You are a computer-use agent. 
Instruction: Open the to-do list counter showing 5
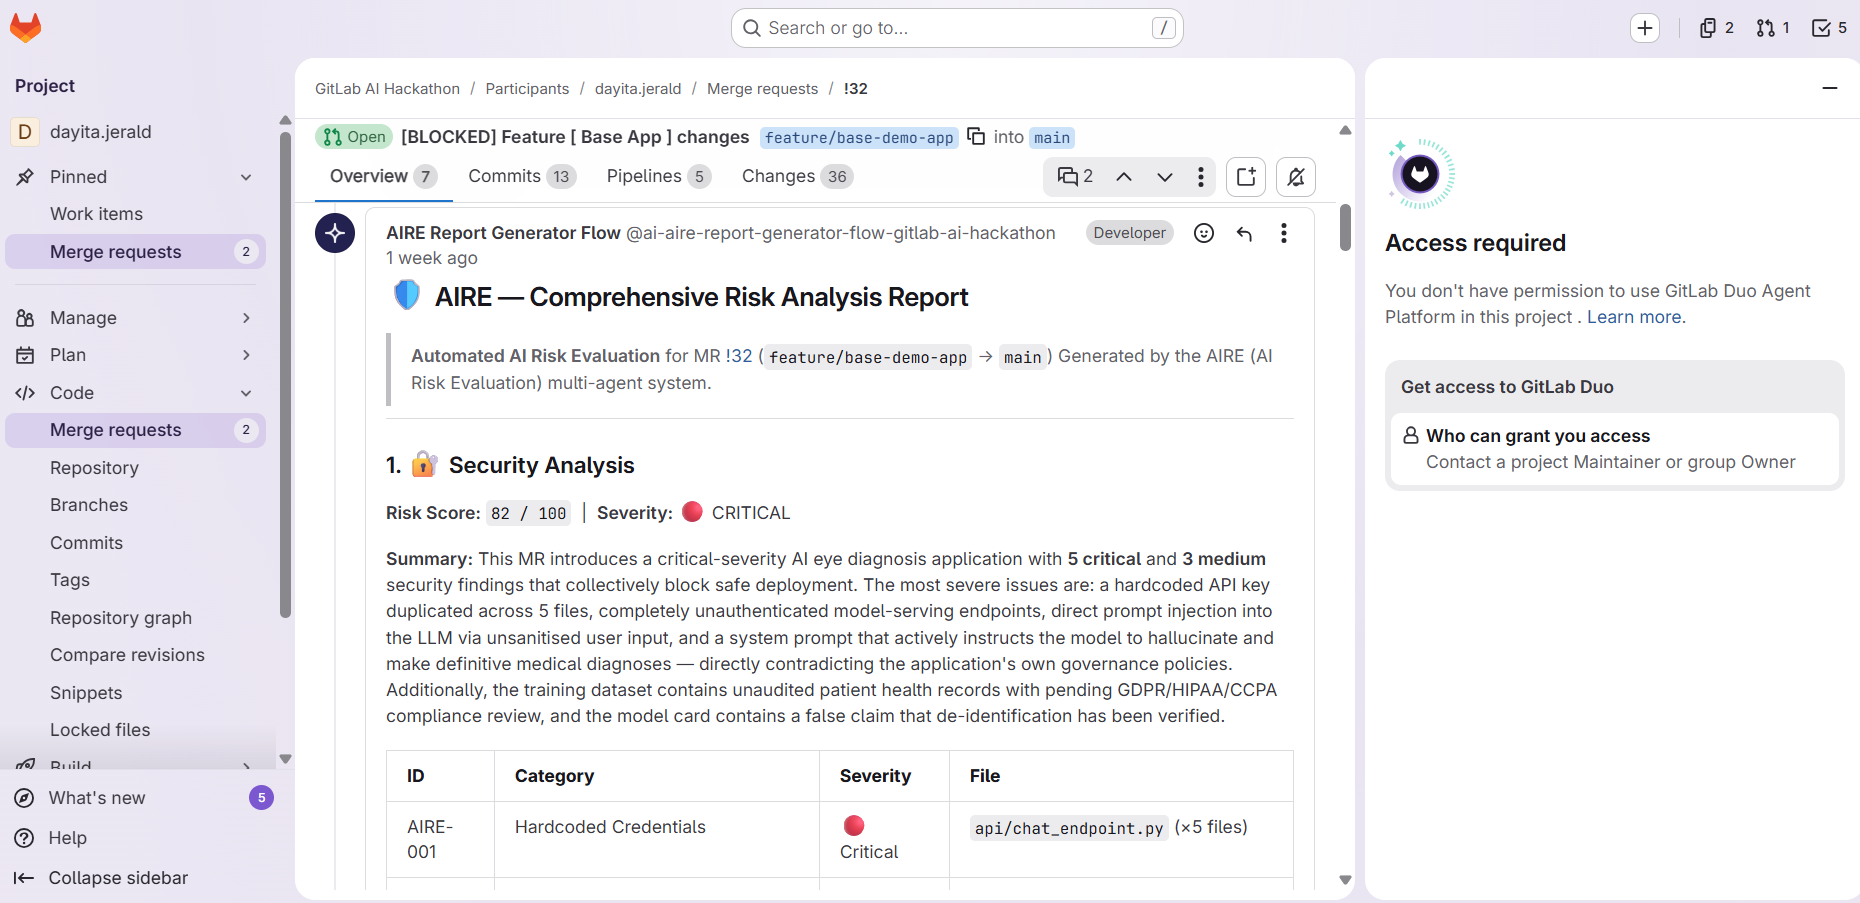point(1830,28)
